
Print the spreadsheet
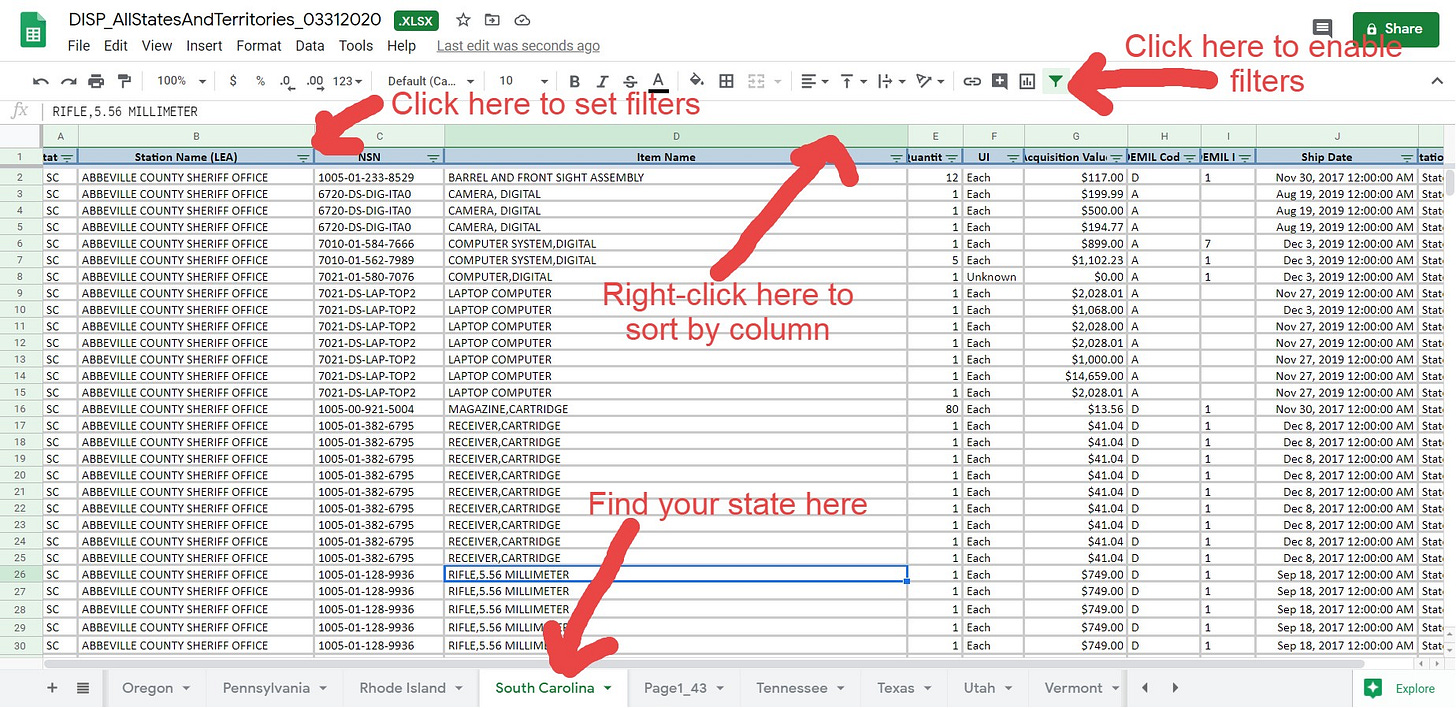96,81
